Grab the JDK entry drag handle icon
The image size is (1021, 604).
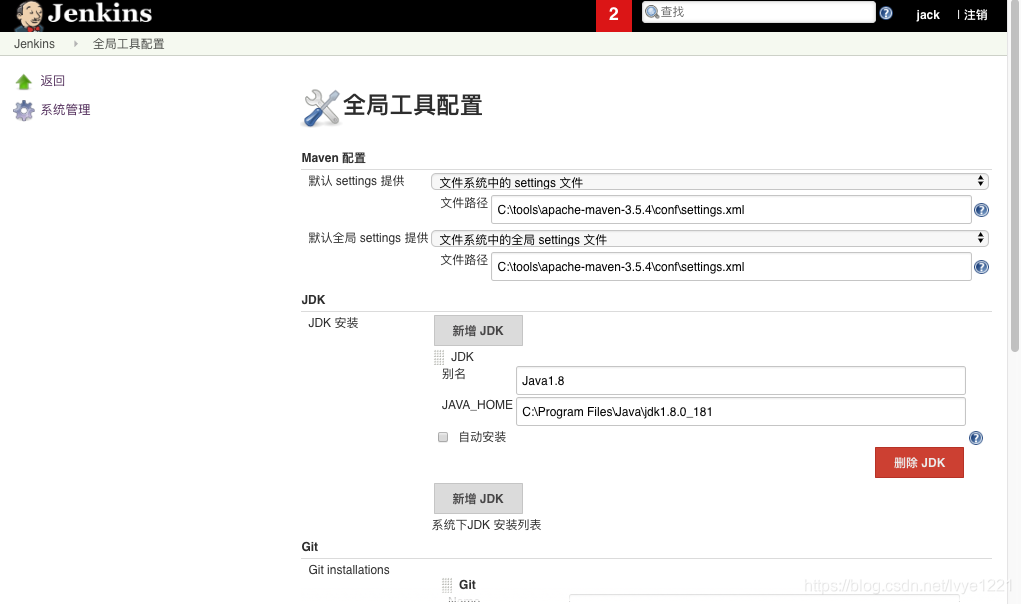click(x=439, y=357)
